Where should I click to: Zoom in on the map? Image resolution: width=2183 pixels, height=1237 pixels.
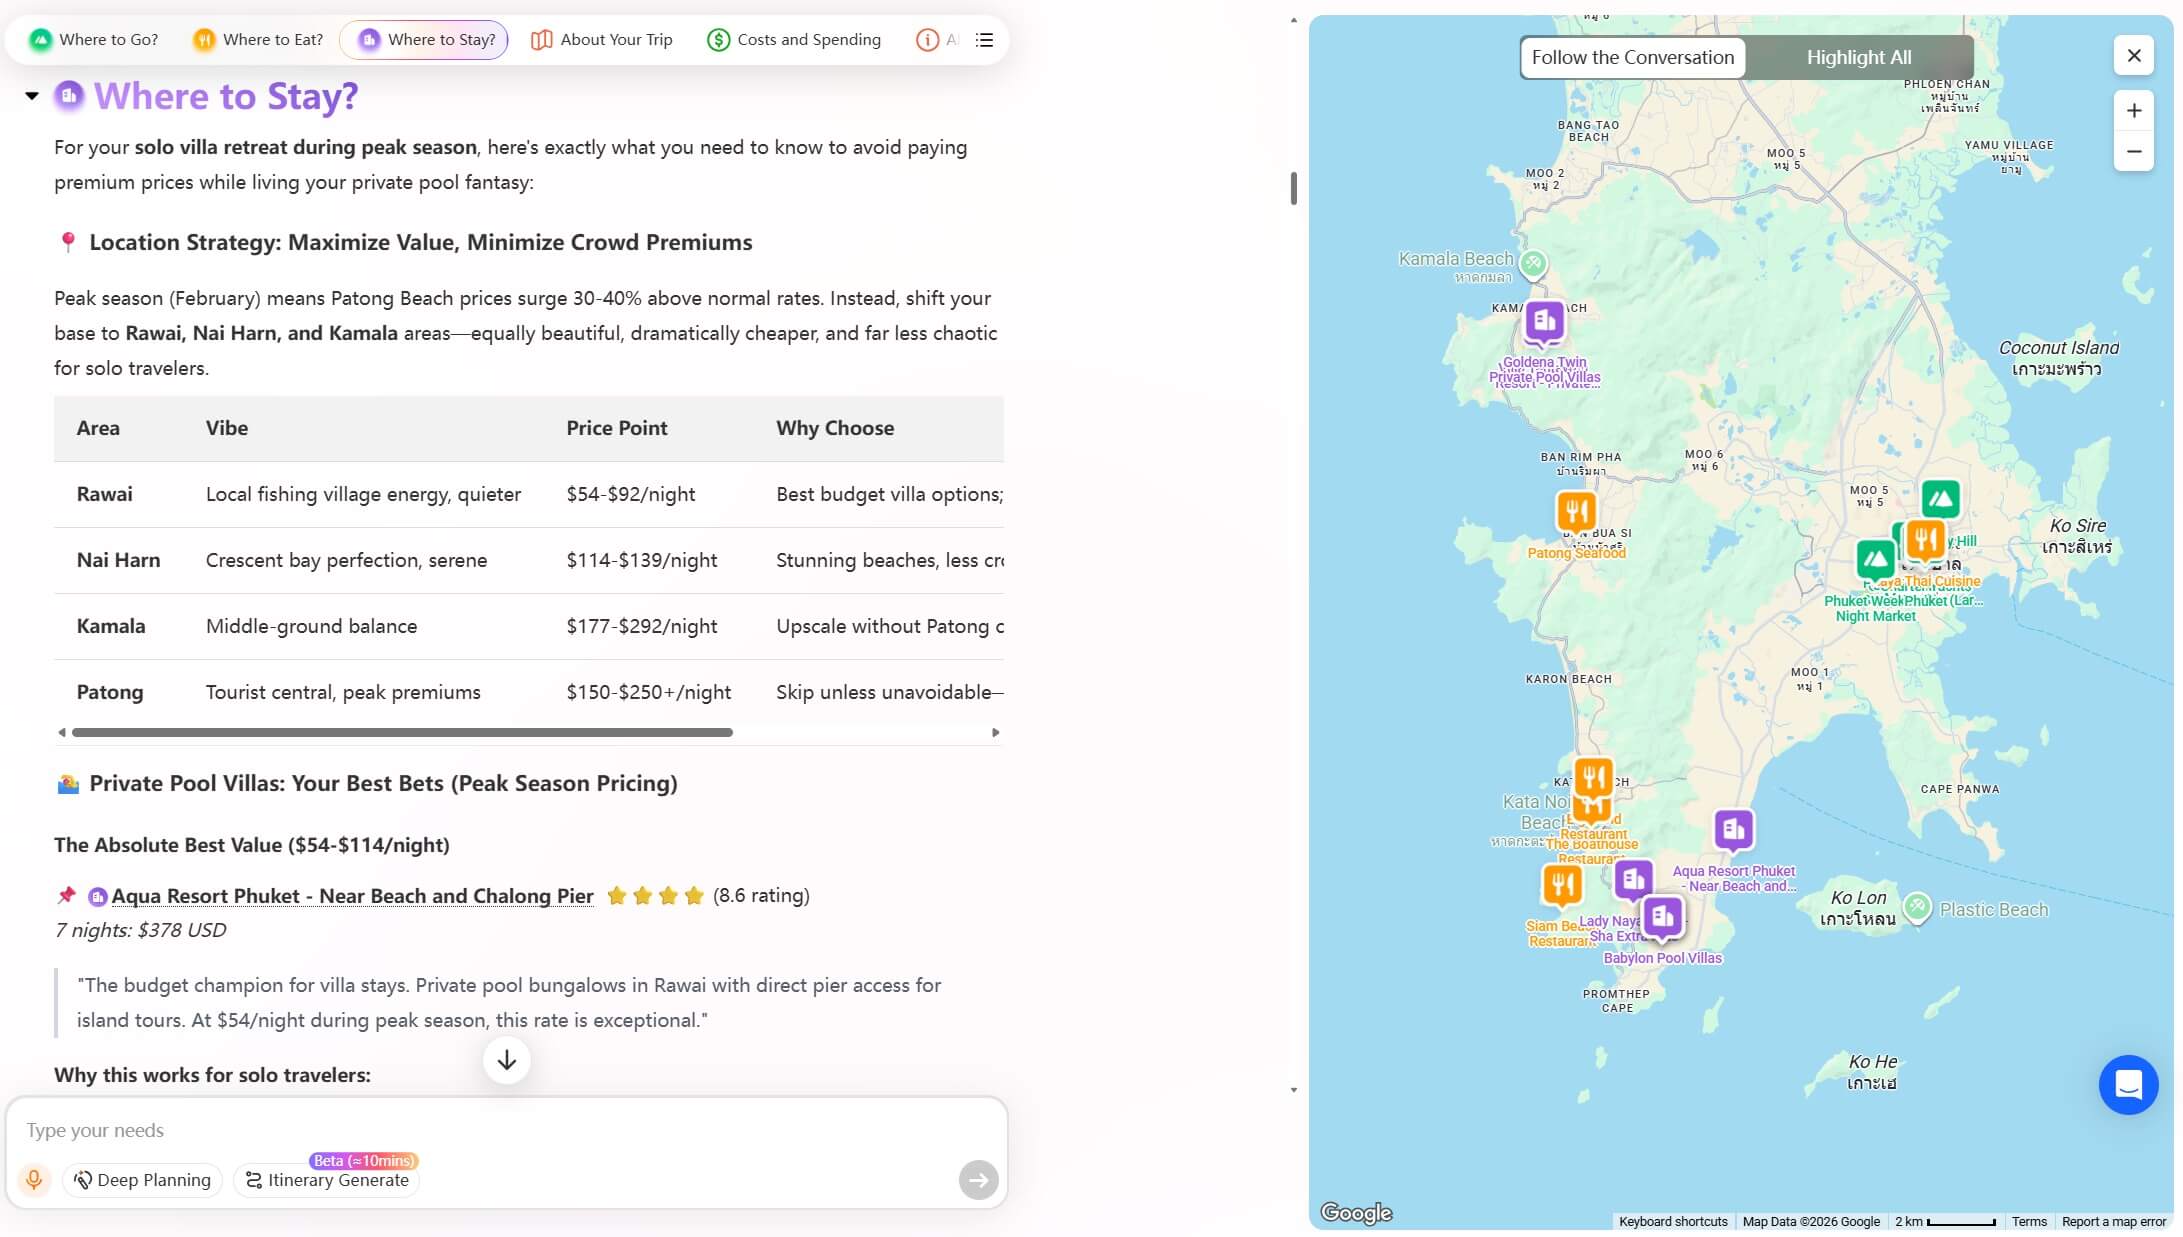(x=2133, y=111)
